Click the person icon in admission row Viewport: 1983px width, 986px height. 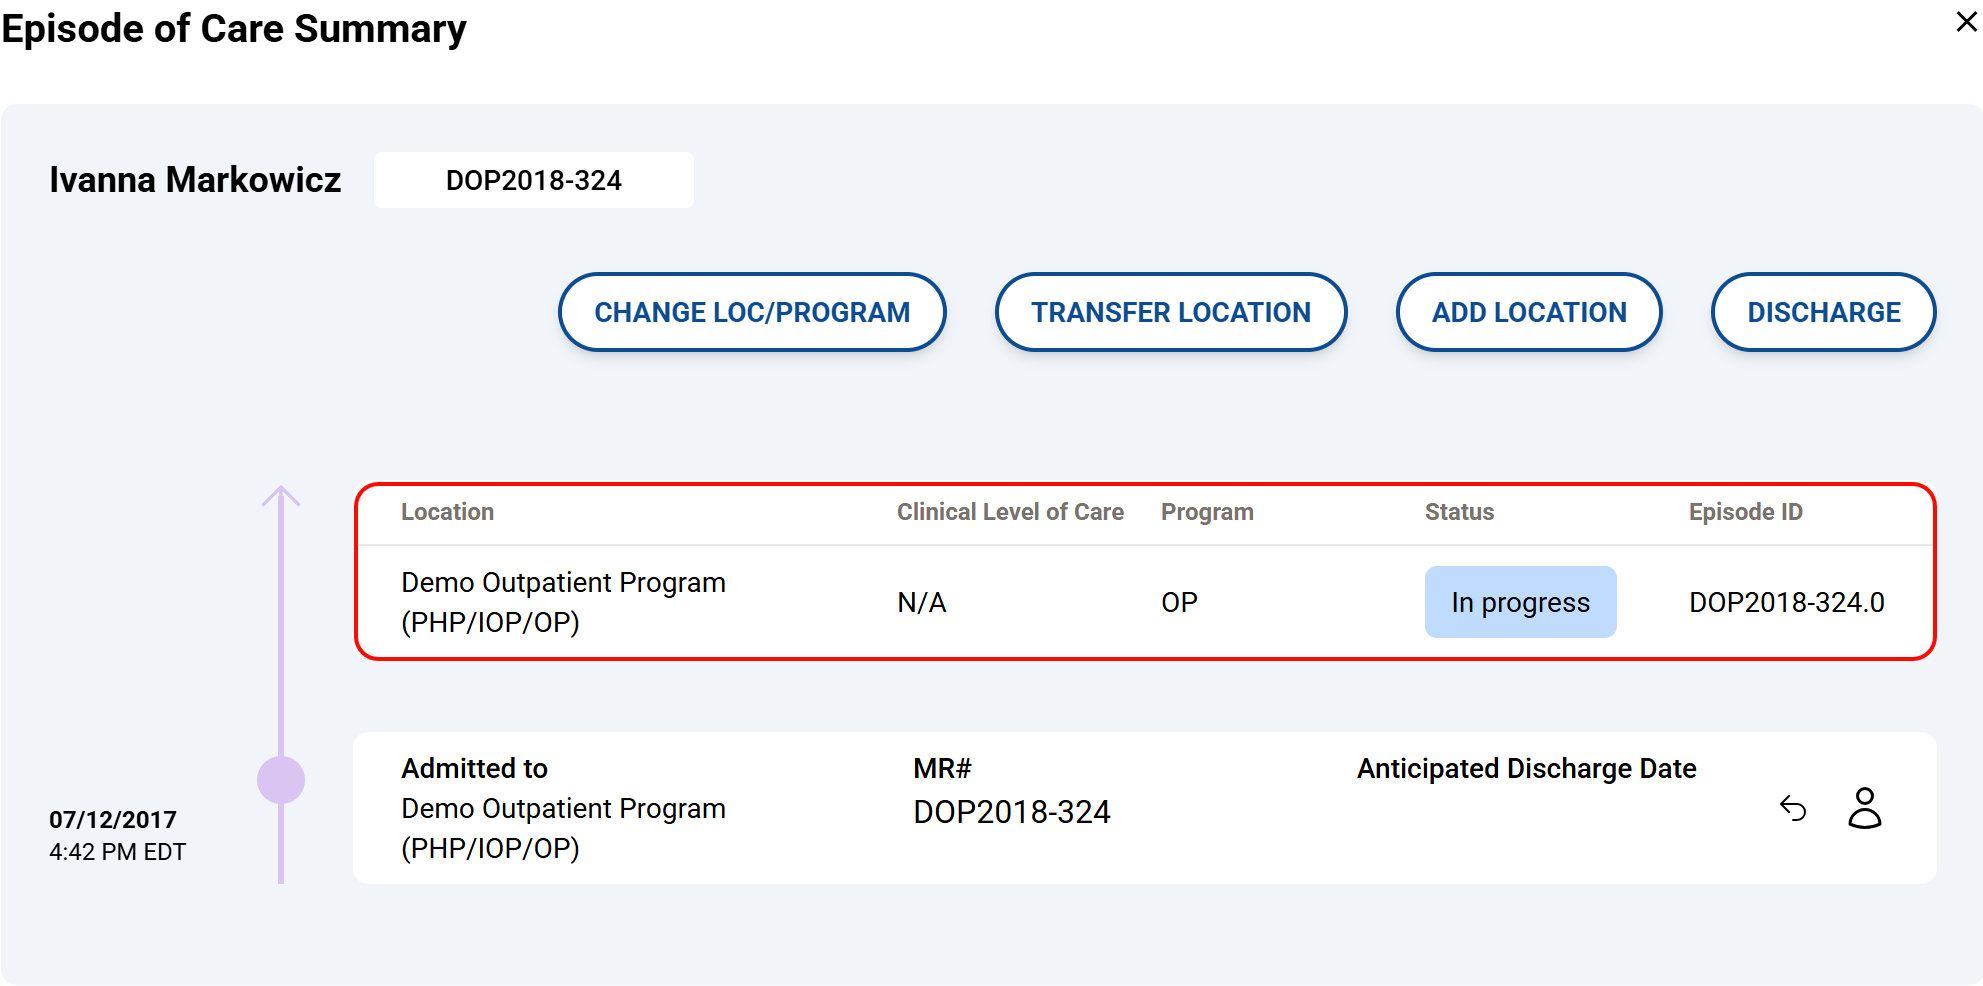[x=1864, y=808]
